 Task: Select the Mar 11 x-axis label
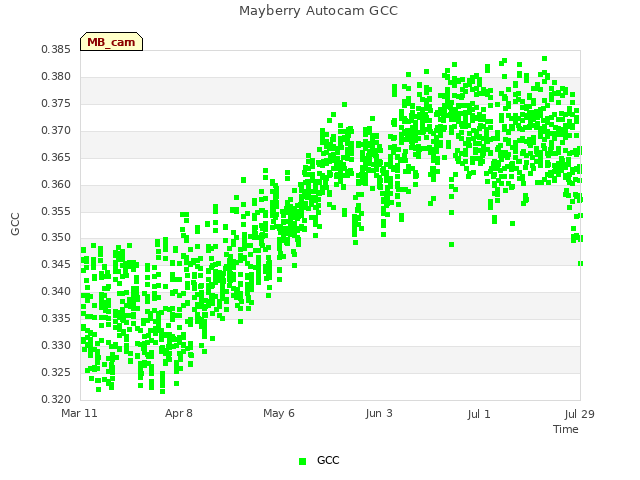tap(79, 413)
